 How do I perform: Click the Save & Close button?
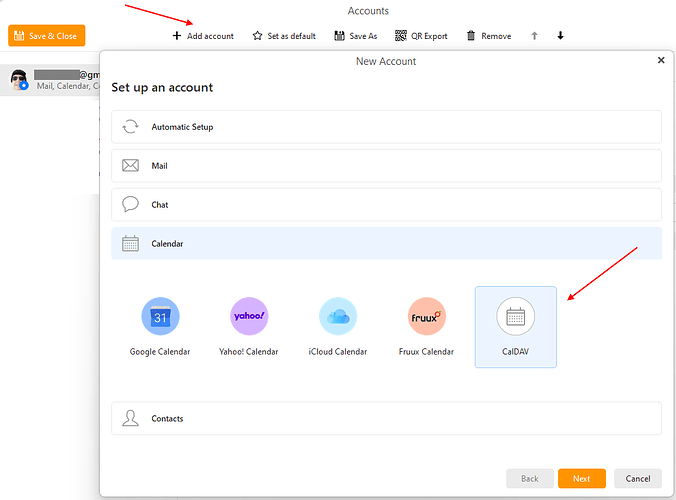tap(47, 36)
